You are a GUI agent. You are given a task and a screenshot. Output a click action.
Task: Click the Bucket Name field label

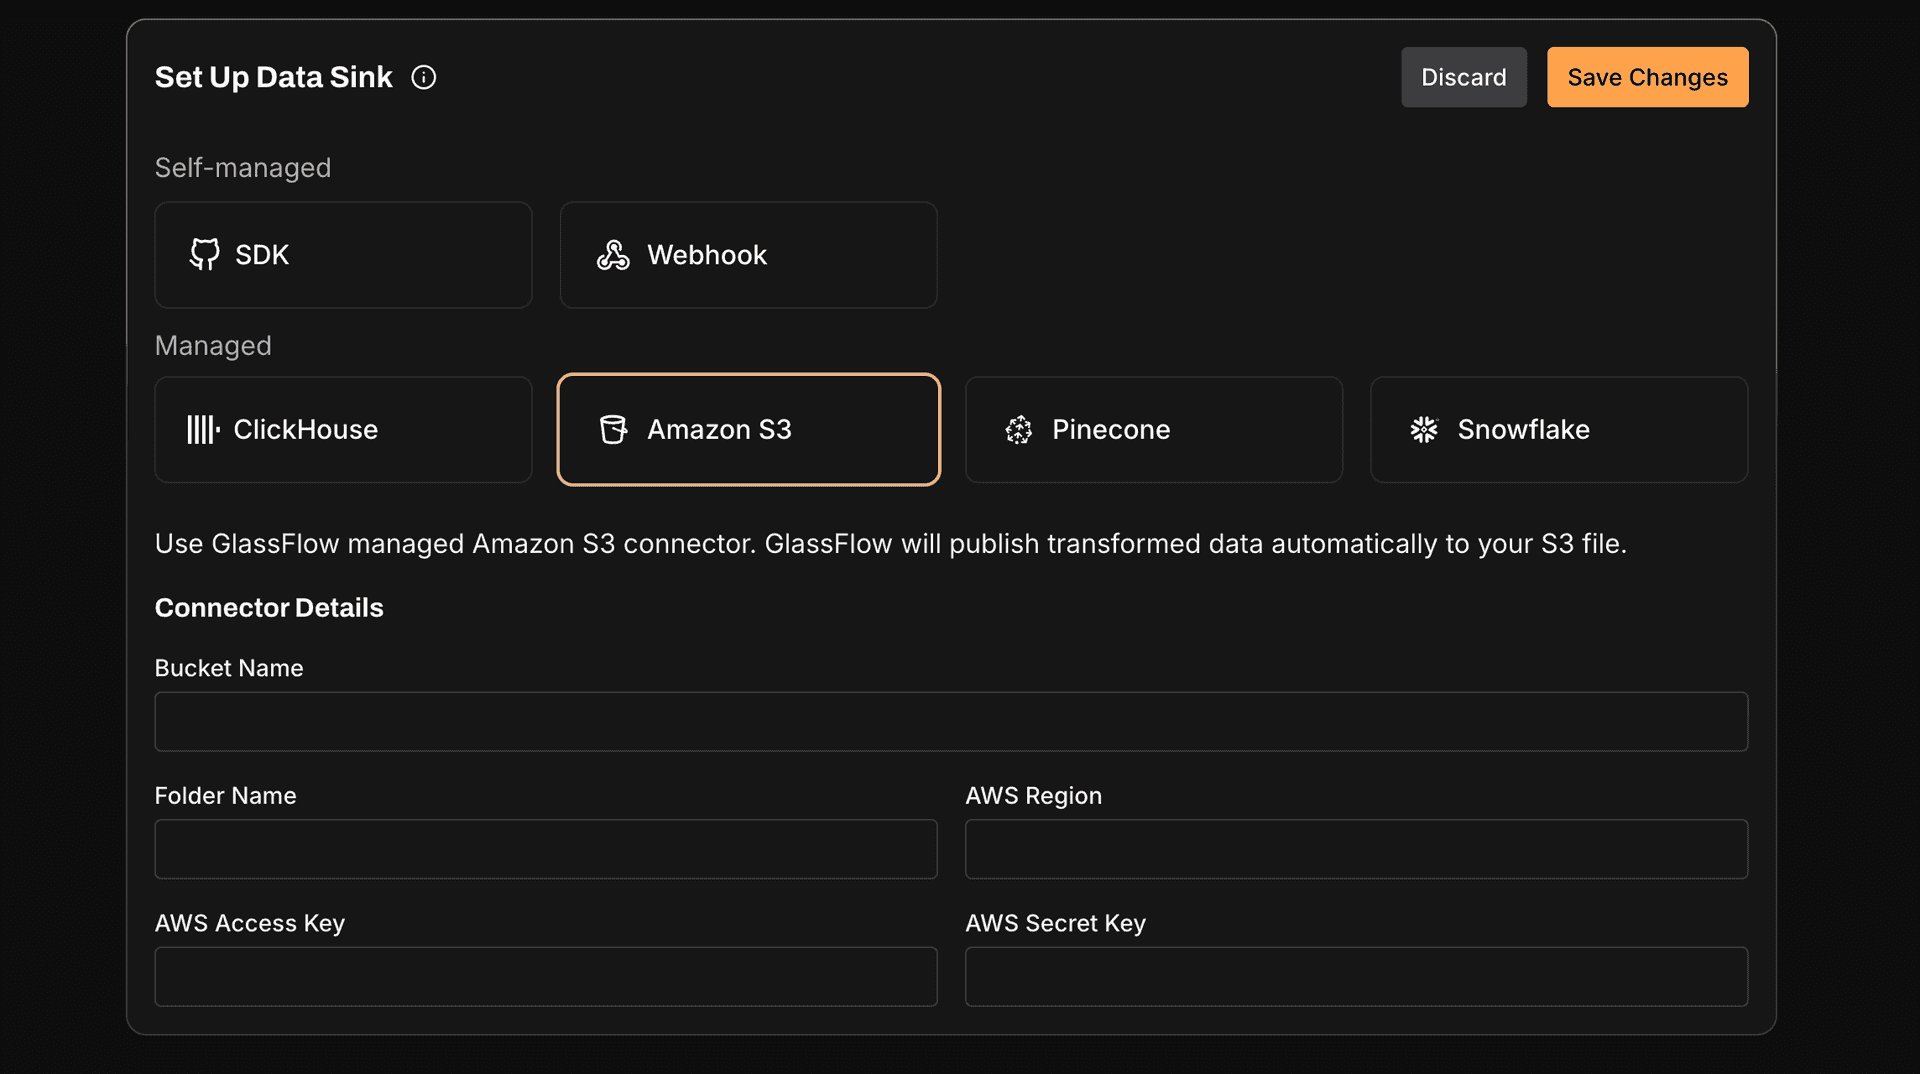229,668
